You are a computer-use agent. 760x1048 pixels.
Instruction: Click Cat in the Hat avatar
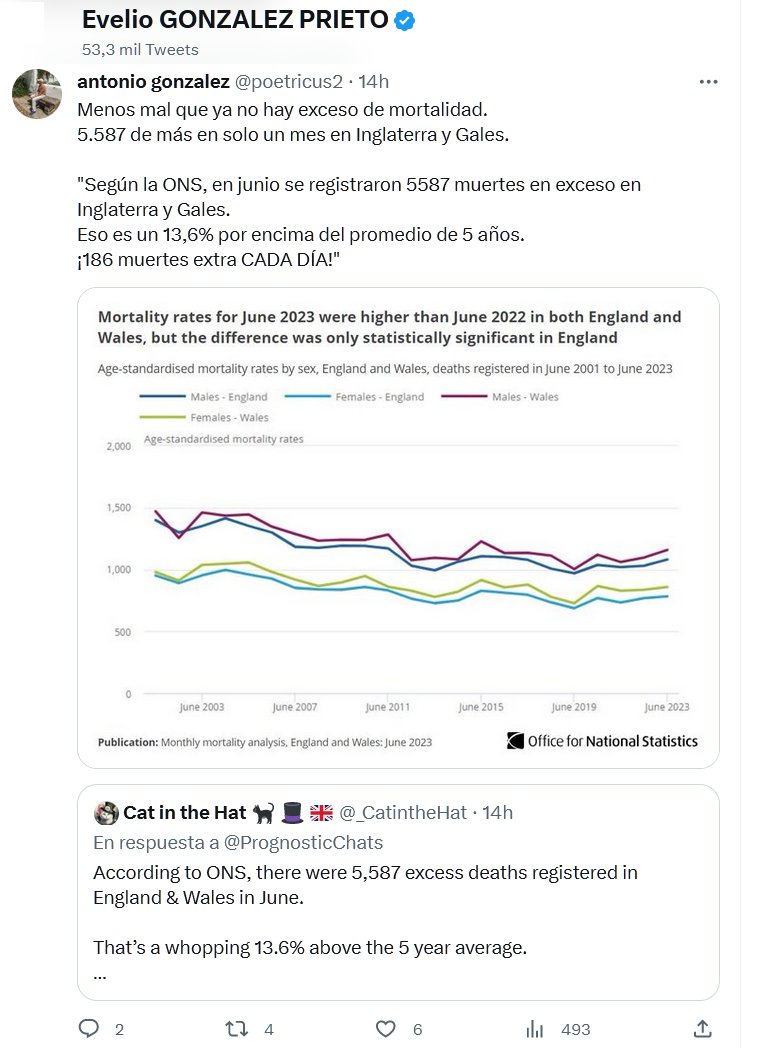[105, 812]
